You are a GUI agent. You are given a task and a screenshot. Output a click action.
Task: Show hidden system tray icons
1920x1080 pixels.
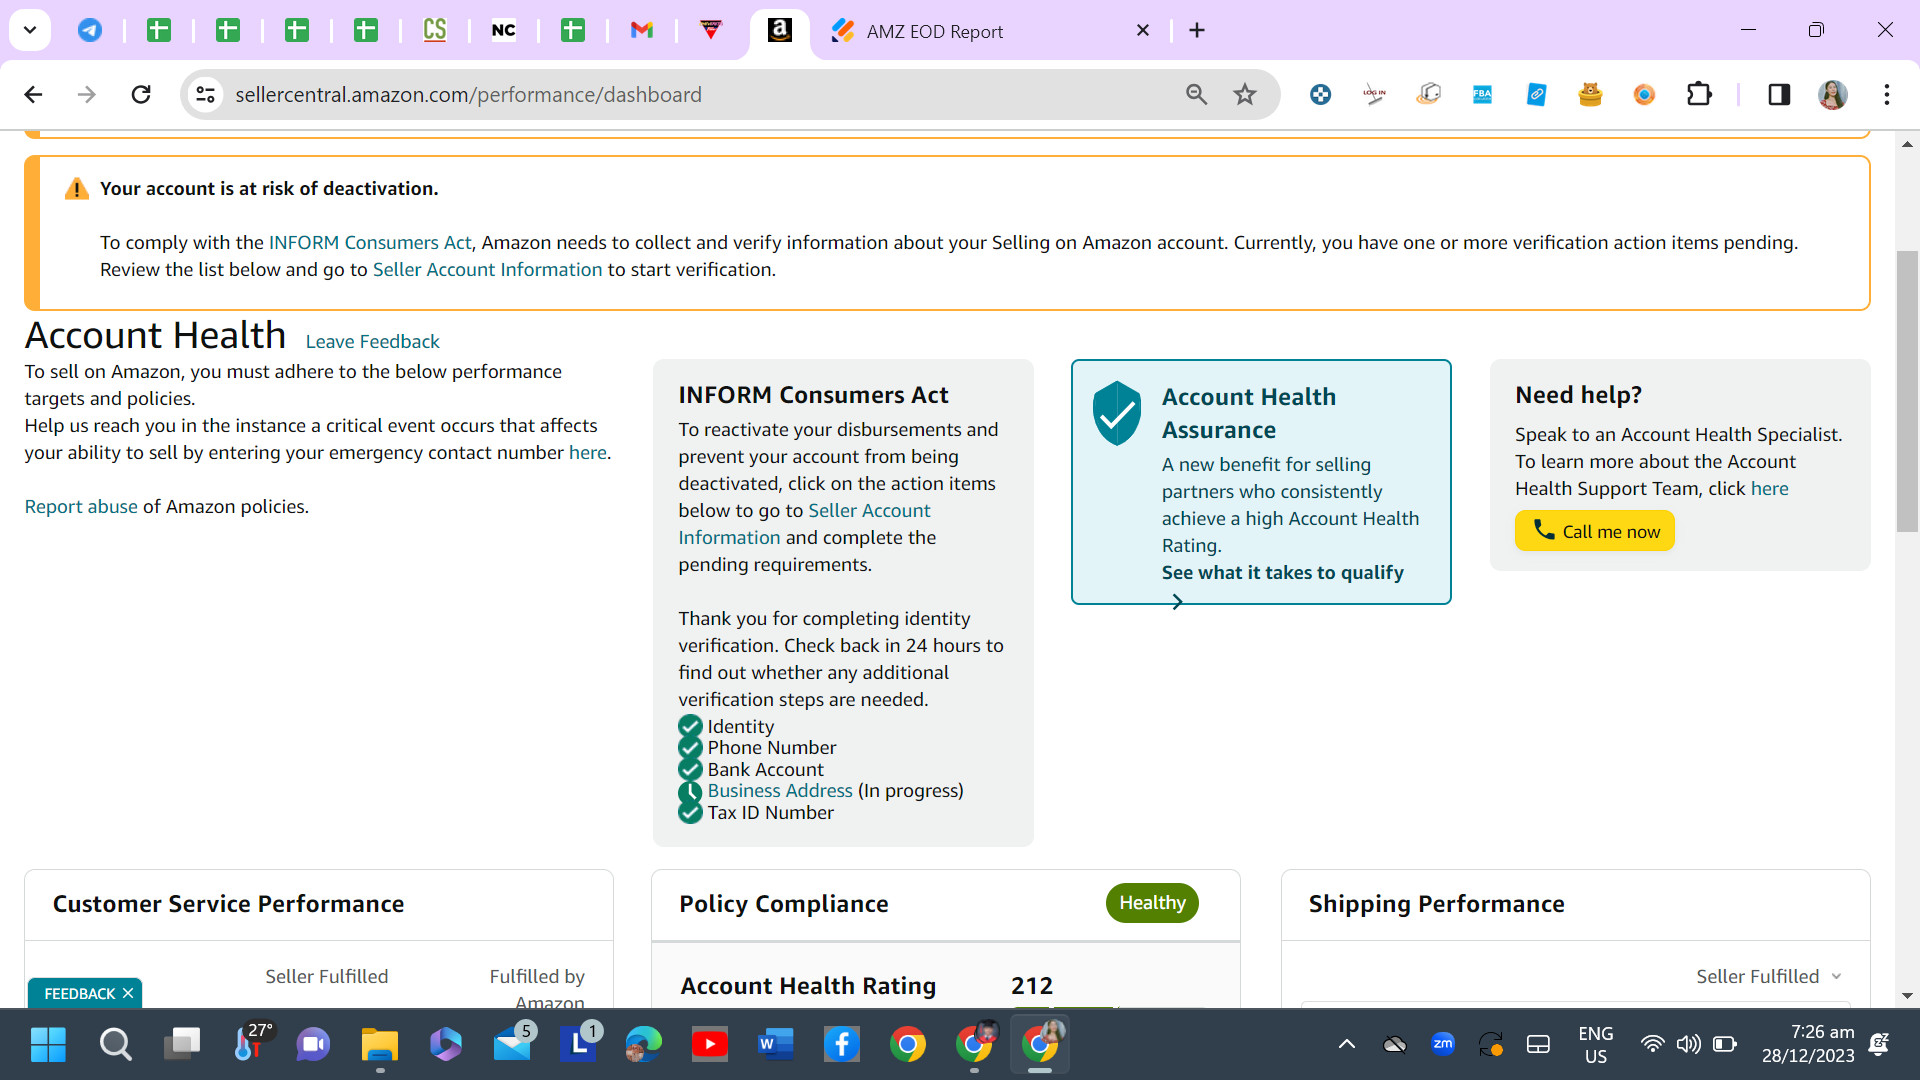pyautogui.click(x=1347, y=1045)
